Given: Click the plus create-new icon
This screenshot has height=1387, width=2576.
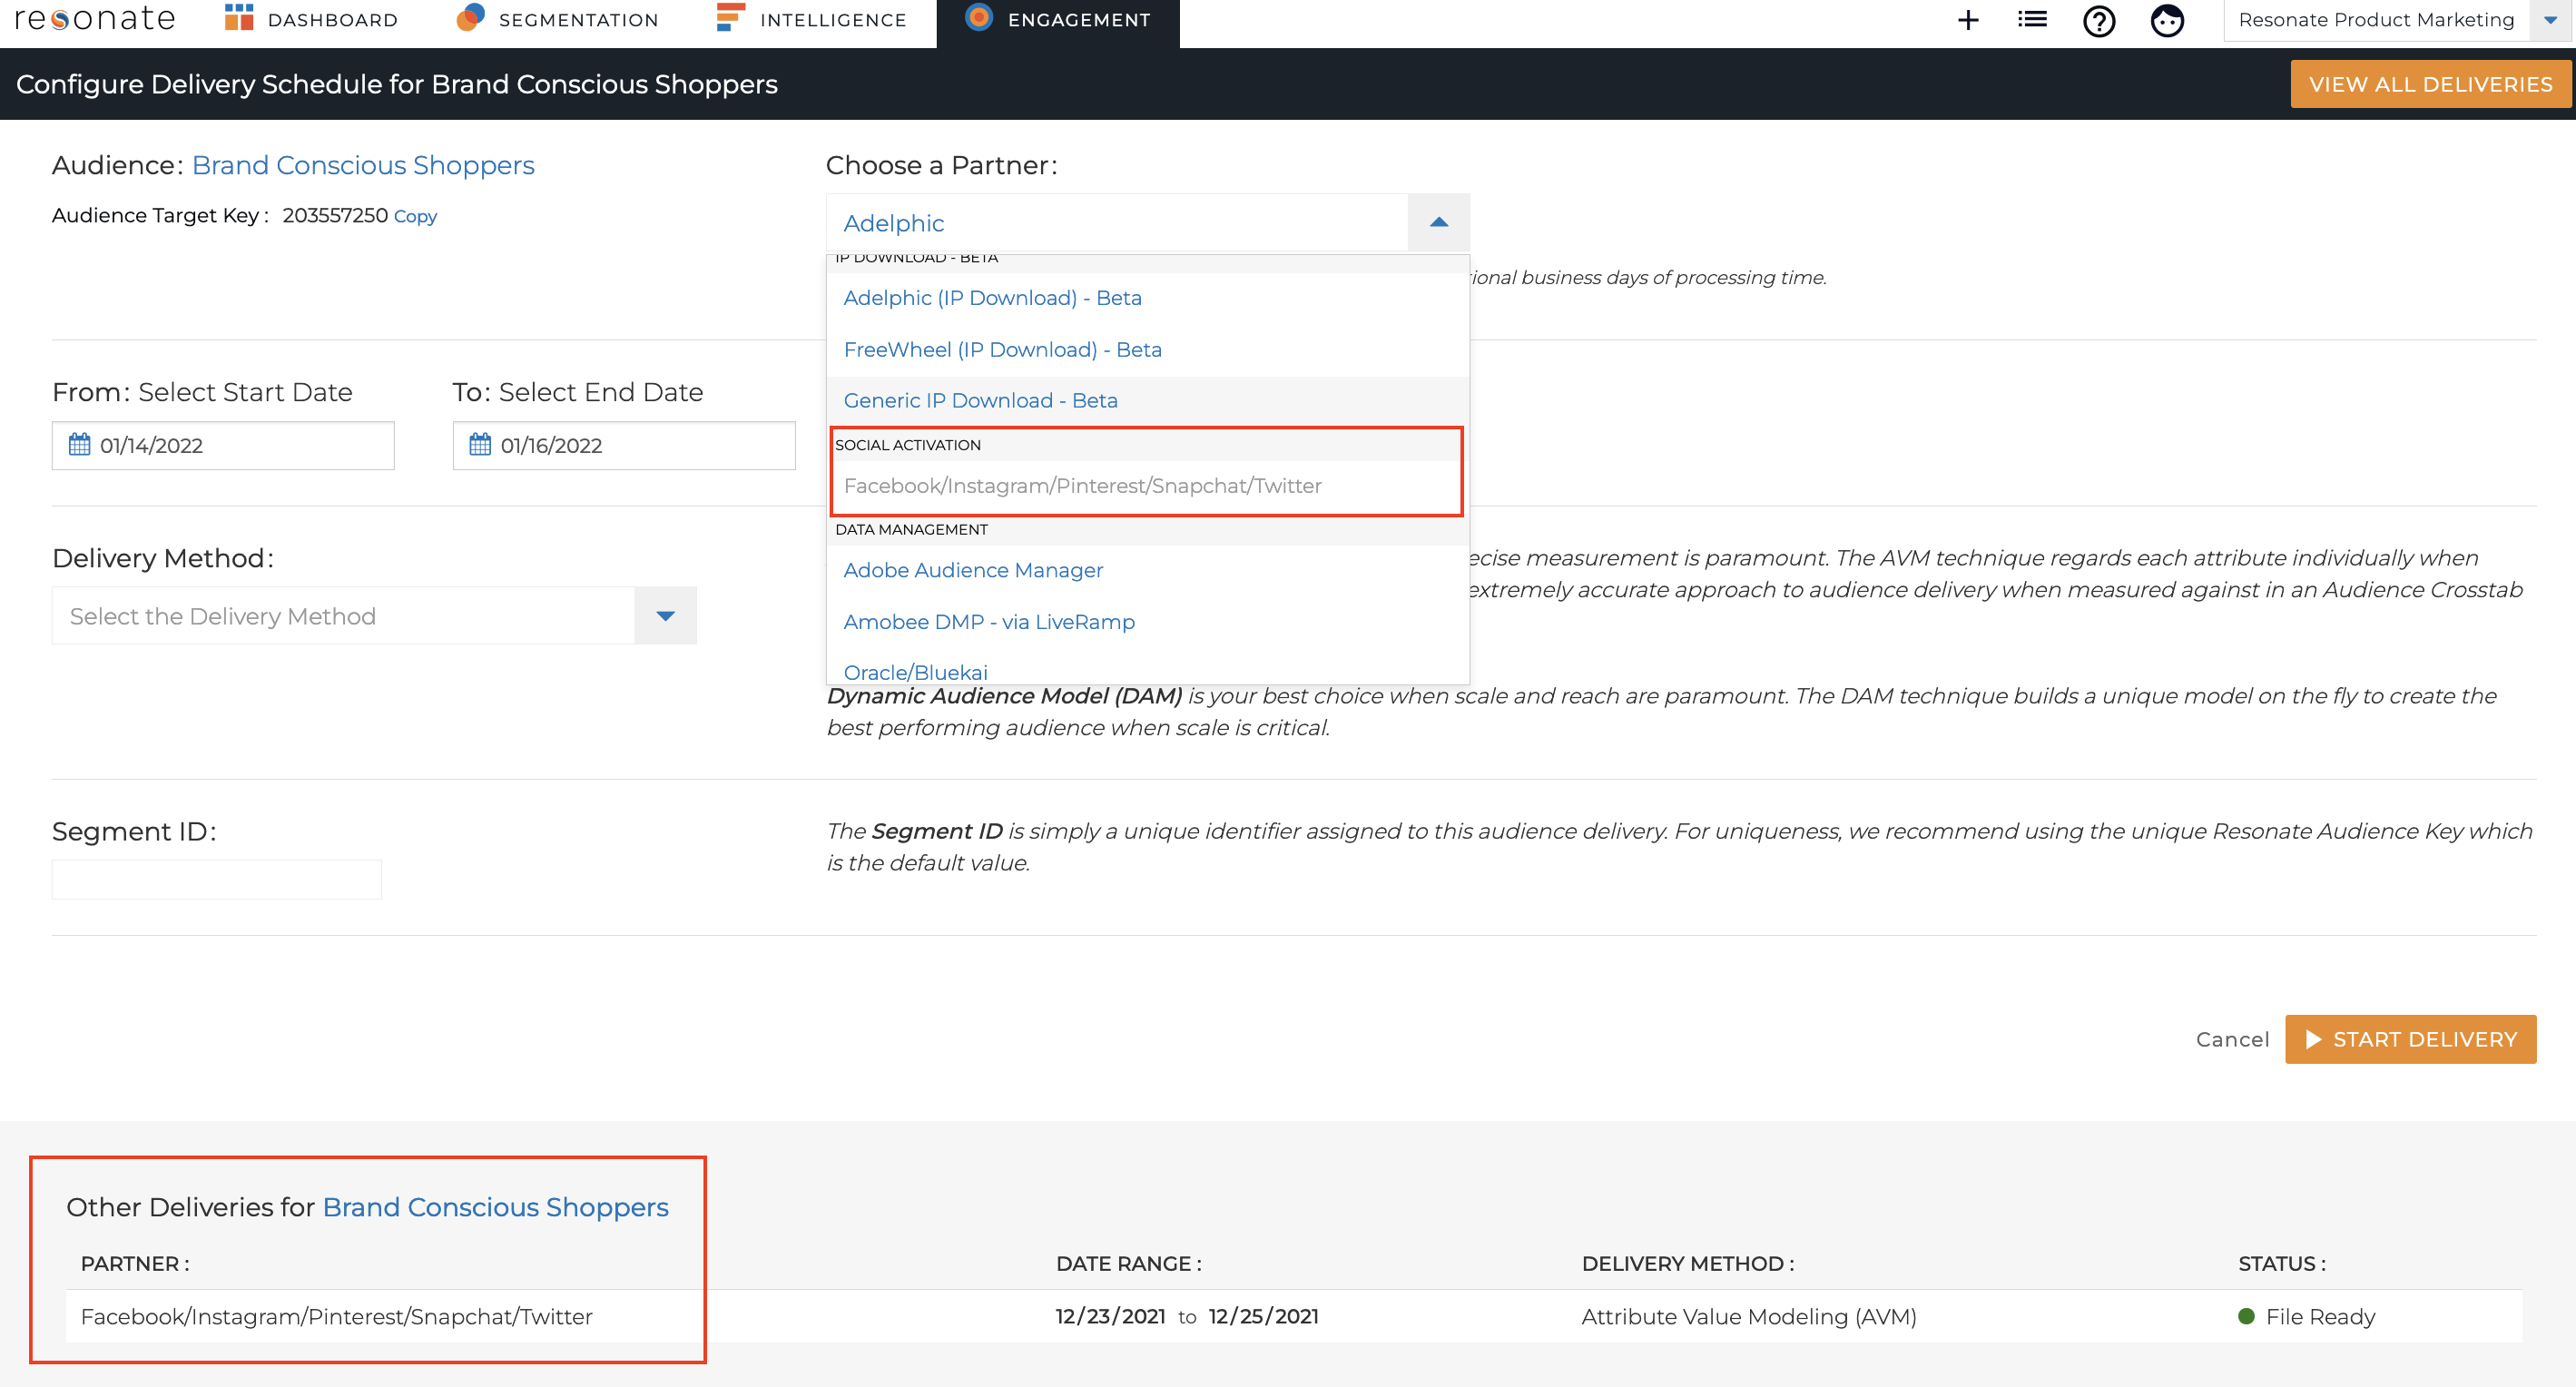Looking at the screenshot, I should pos(1967,20).
